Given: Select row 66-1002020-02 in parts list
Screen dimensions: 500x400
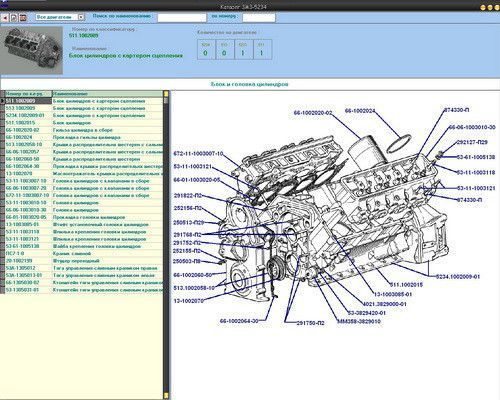Looking at the screenshot, I should point(83,130).
